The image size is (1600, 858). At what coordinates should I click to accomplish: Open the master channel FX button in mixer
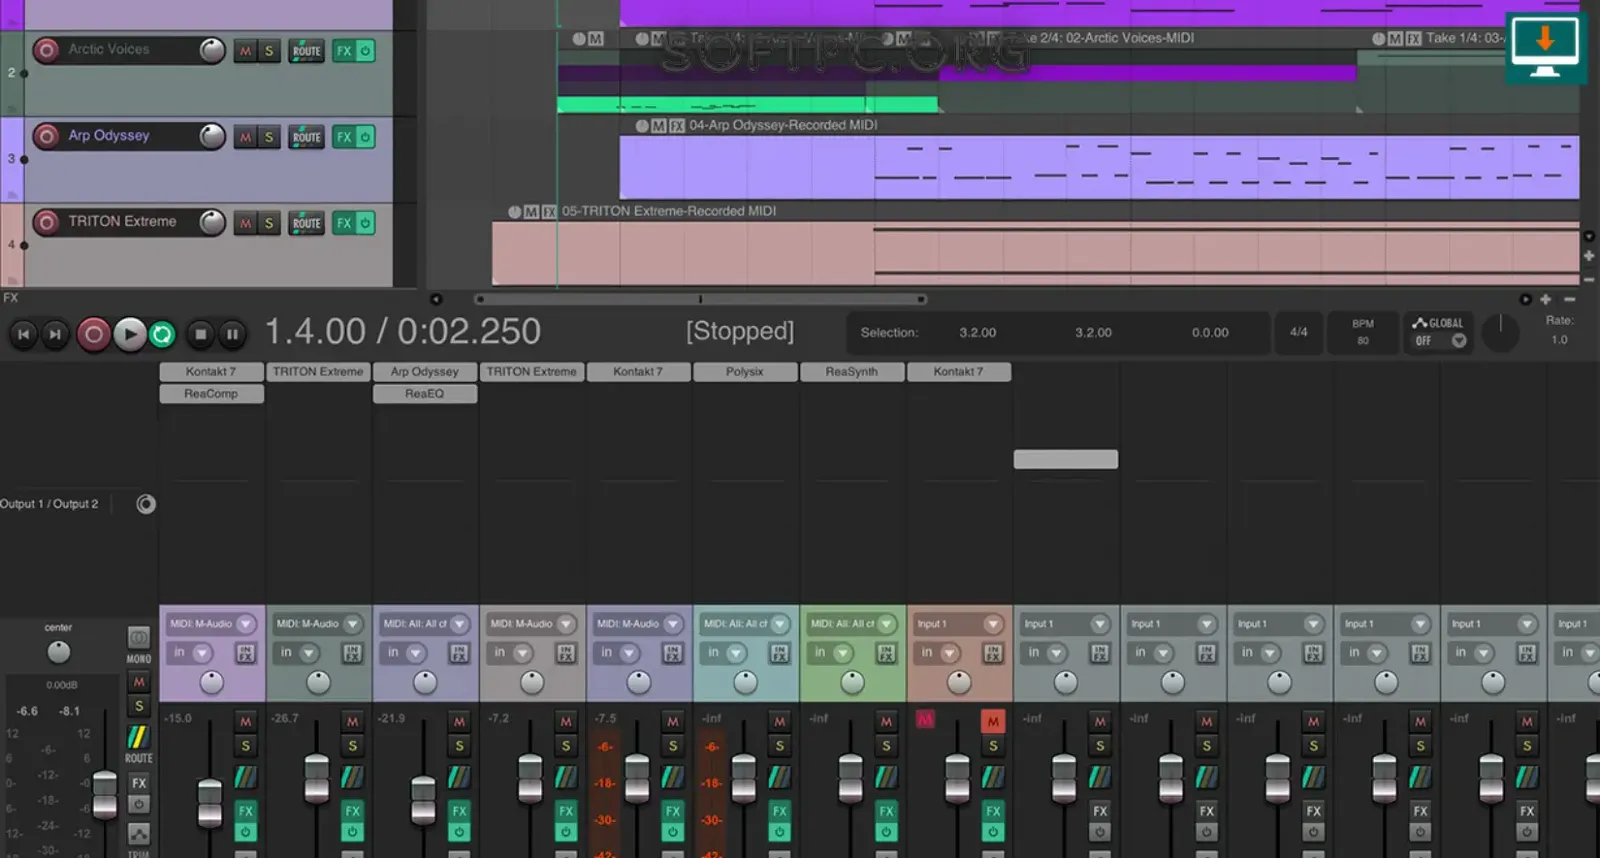coord(139,783)
